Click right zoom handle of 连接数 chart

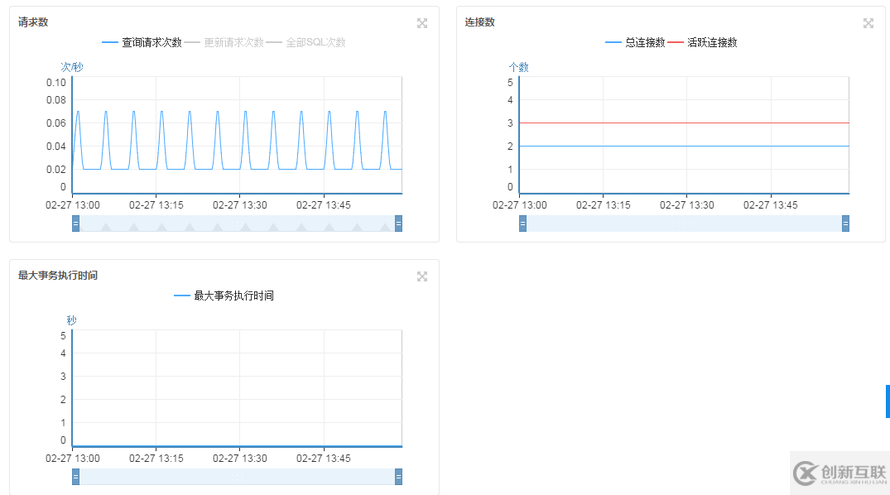pos(846,224)
